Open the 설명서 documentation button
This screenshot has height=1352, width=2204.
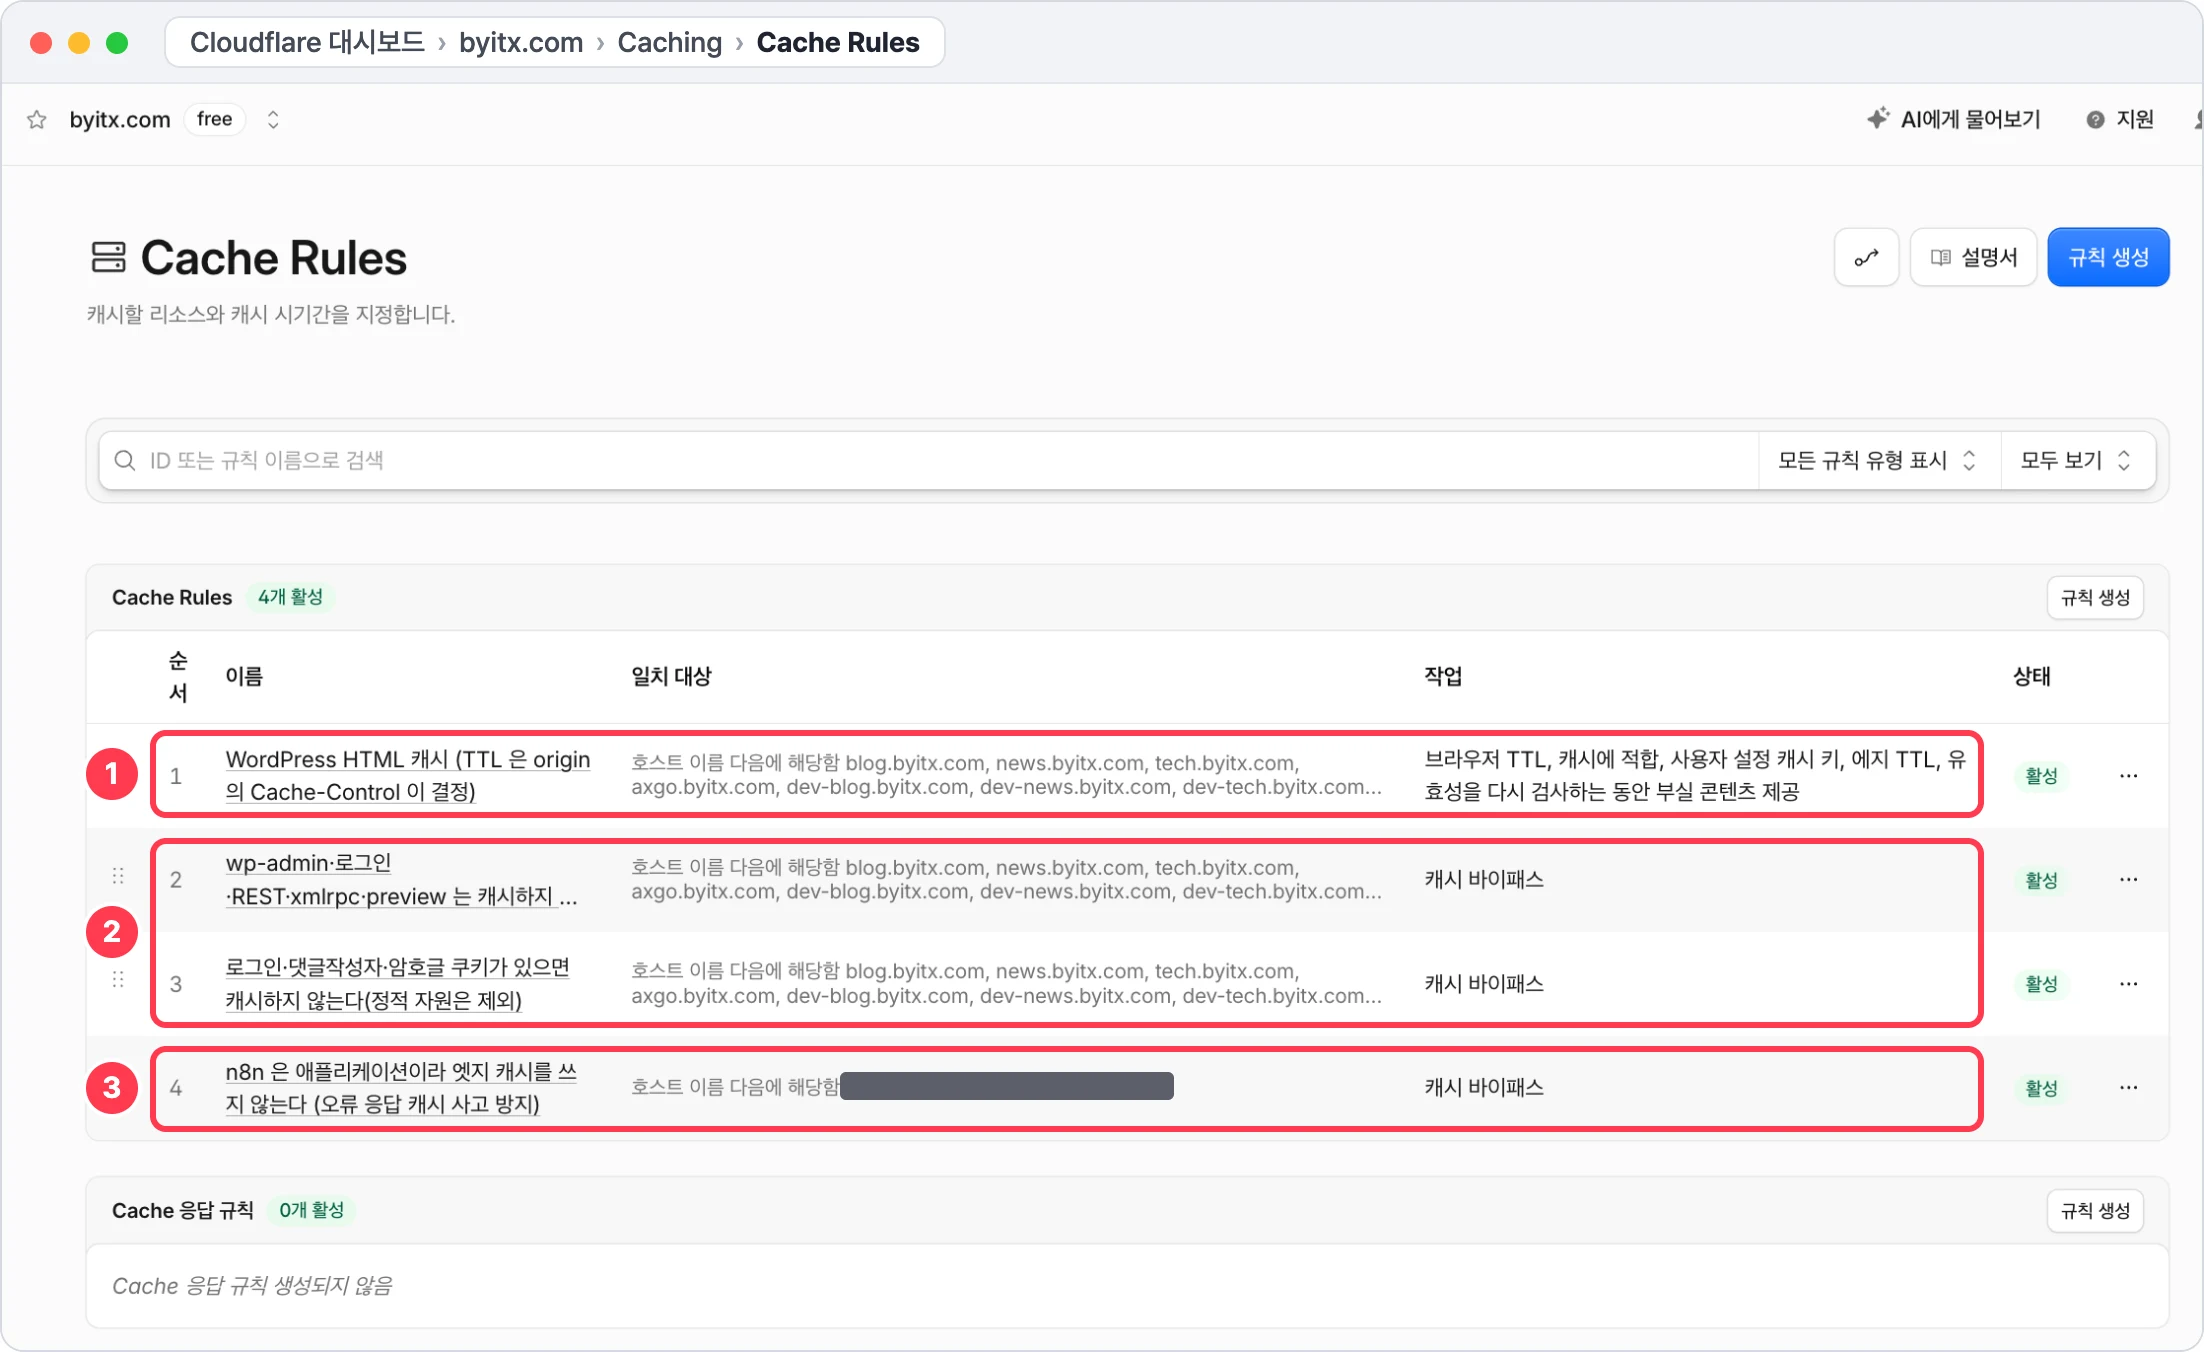pos(1973,258)
